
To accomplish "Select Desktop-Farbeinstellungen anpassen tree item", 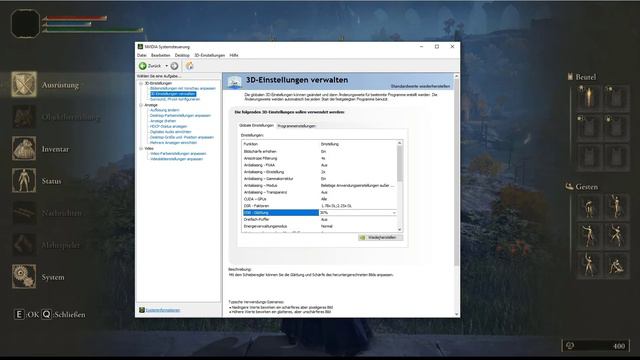I will click(180, 116).
